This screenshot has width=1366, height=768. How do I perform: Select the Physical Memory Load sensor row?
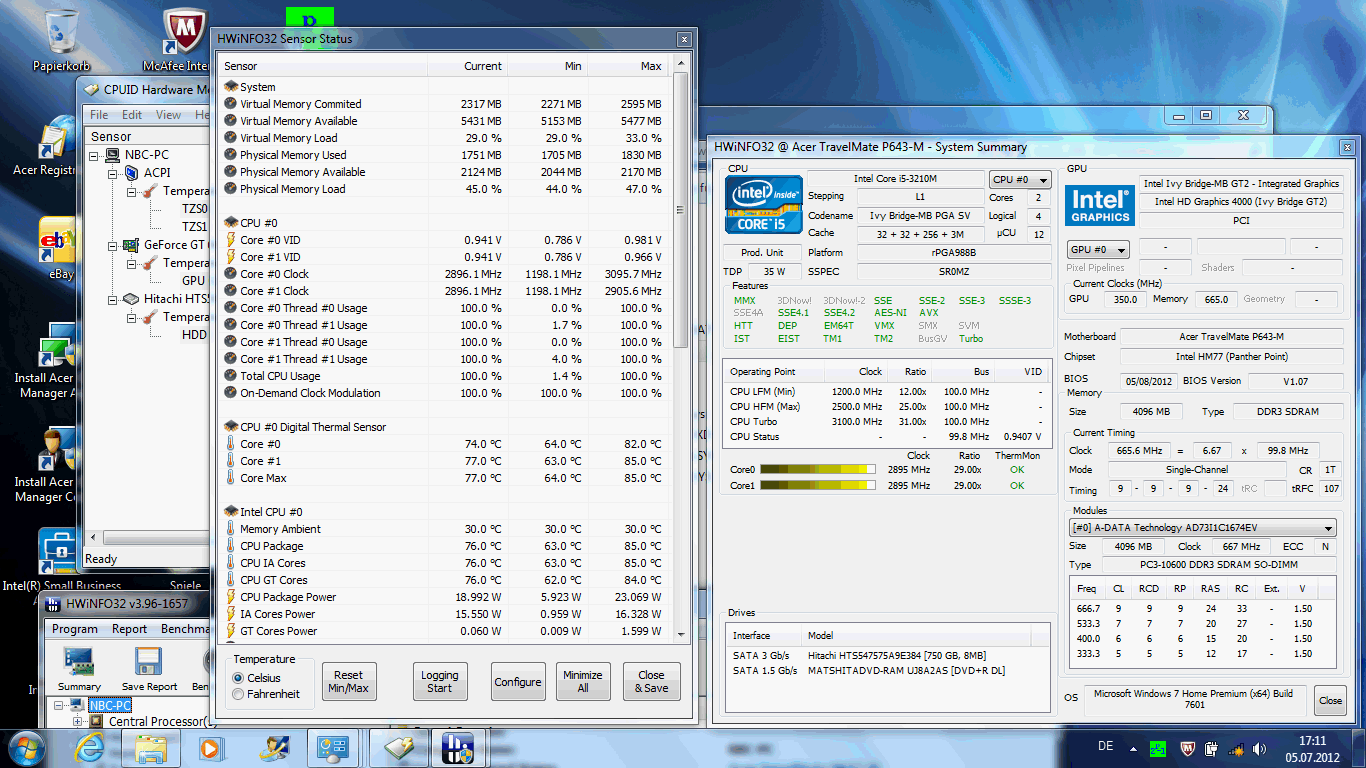pyautogui.click(x=444, y=189)
